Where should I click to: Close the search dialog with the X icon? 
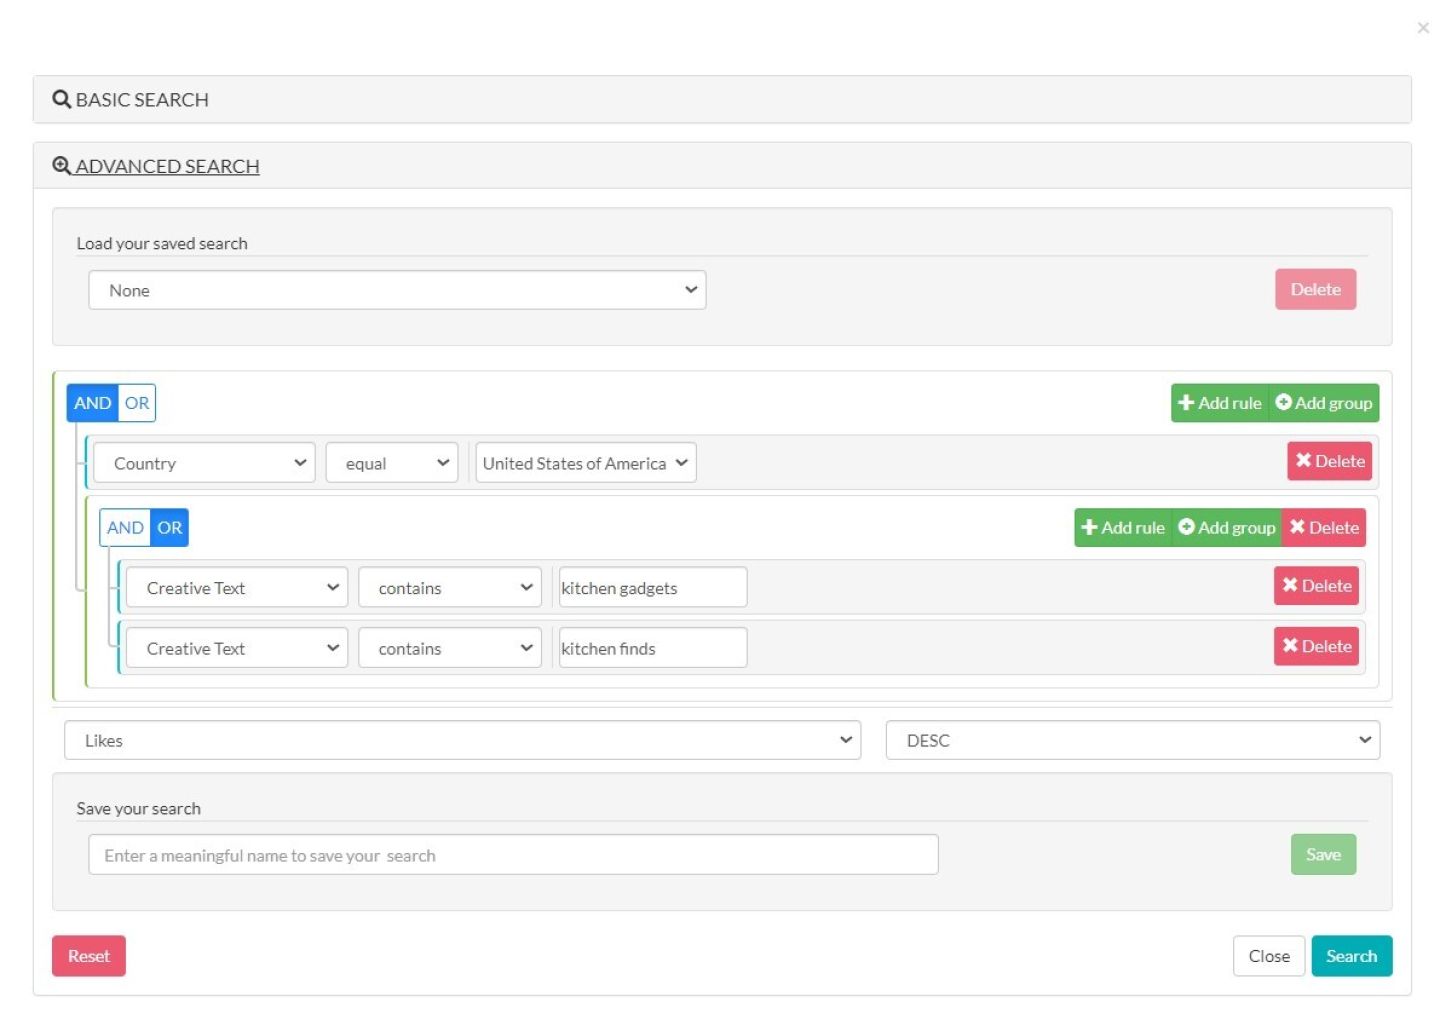[1422, 28]
